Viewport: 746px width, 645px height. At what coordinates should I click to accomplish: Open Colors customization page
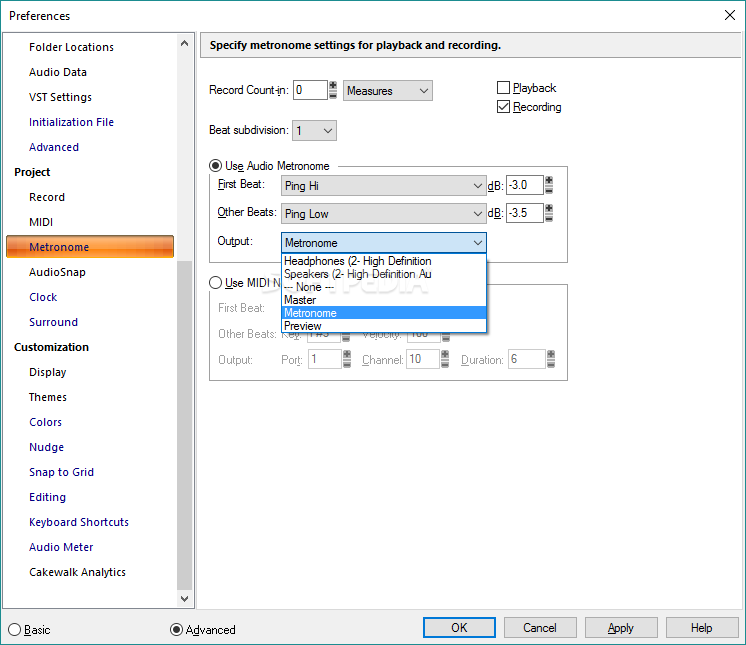pyautogui.click(x=45, y=422)
